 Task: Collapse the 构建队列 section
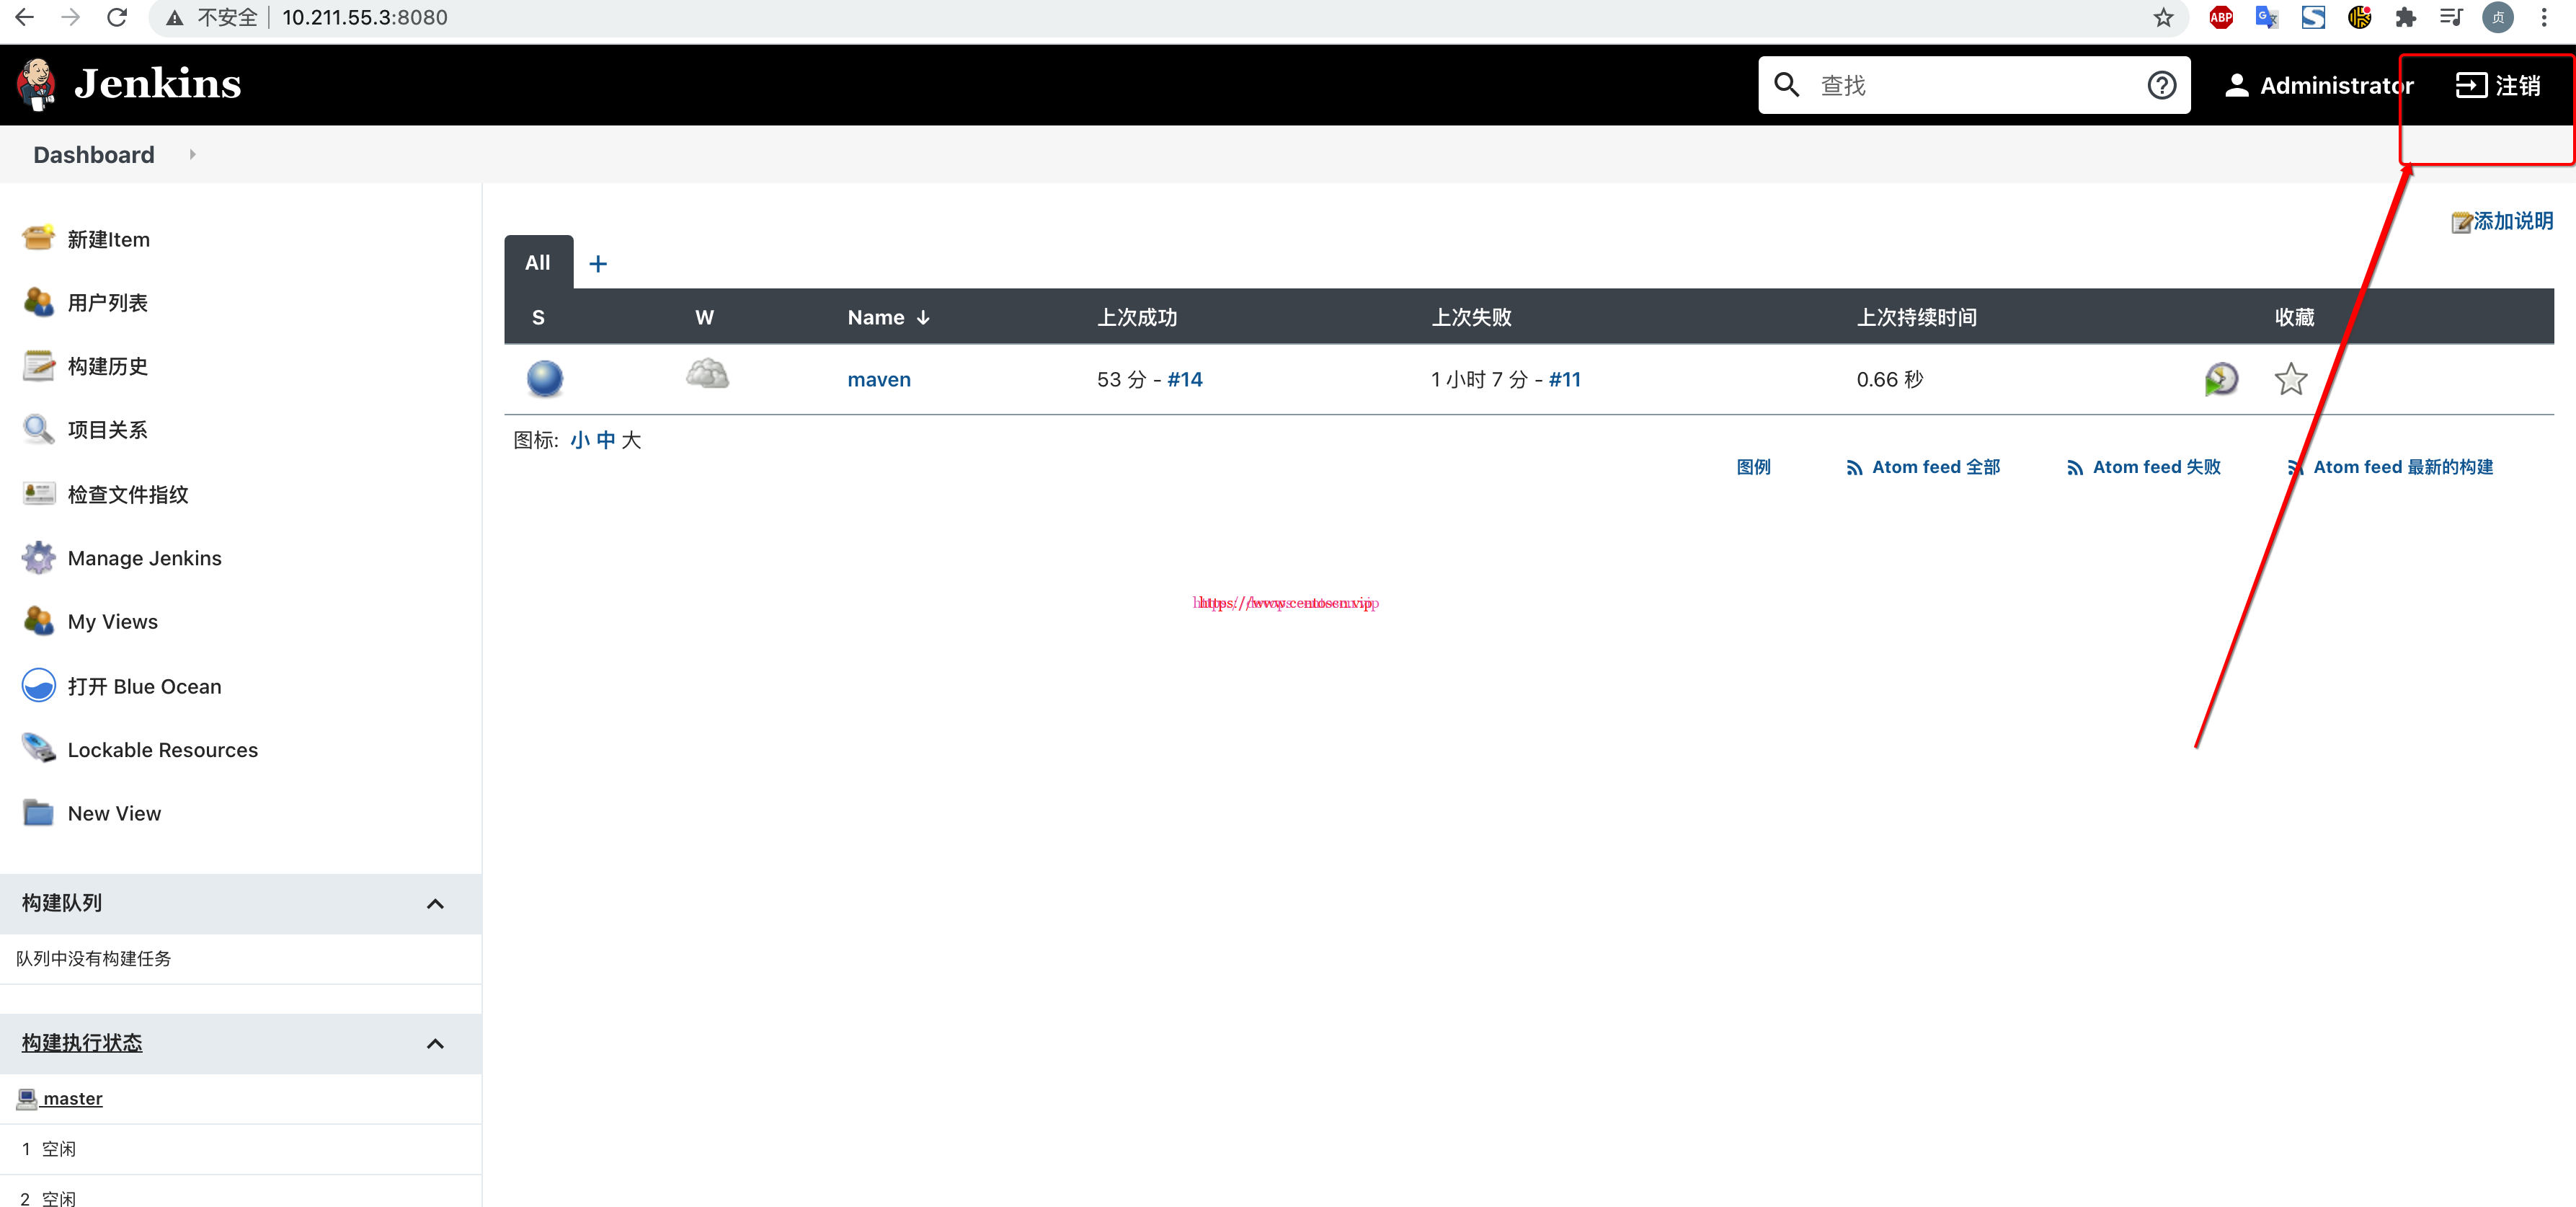tap(435, 903)
